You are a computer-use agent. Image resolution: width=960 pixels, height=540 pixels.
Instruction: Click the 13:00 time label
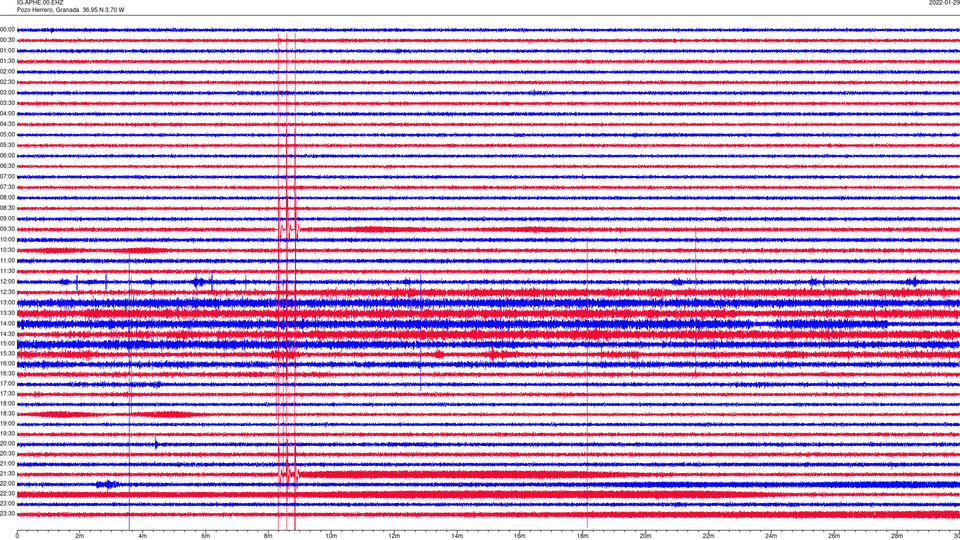pos(8,302)
